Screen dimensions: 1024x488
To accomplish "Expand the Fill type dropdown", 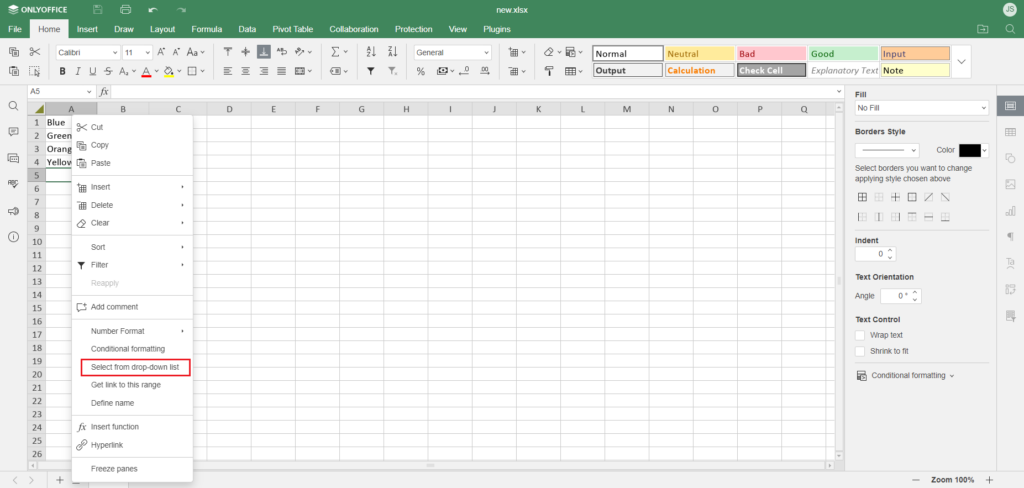I will (922, 107).
